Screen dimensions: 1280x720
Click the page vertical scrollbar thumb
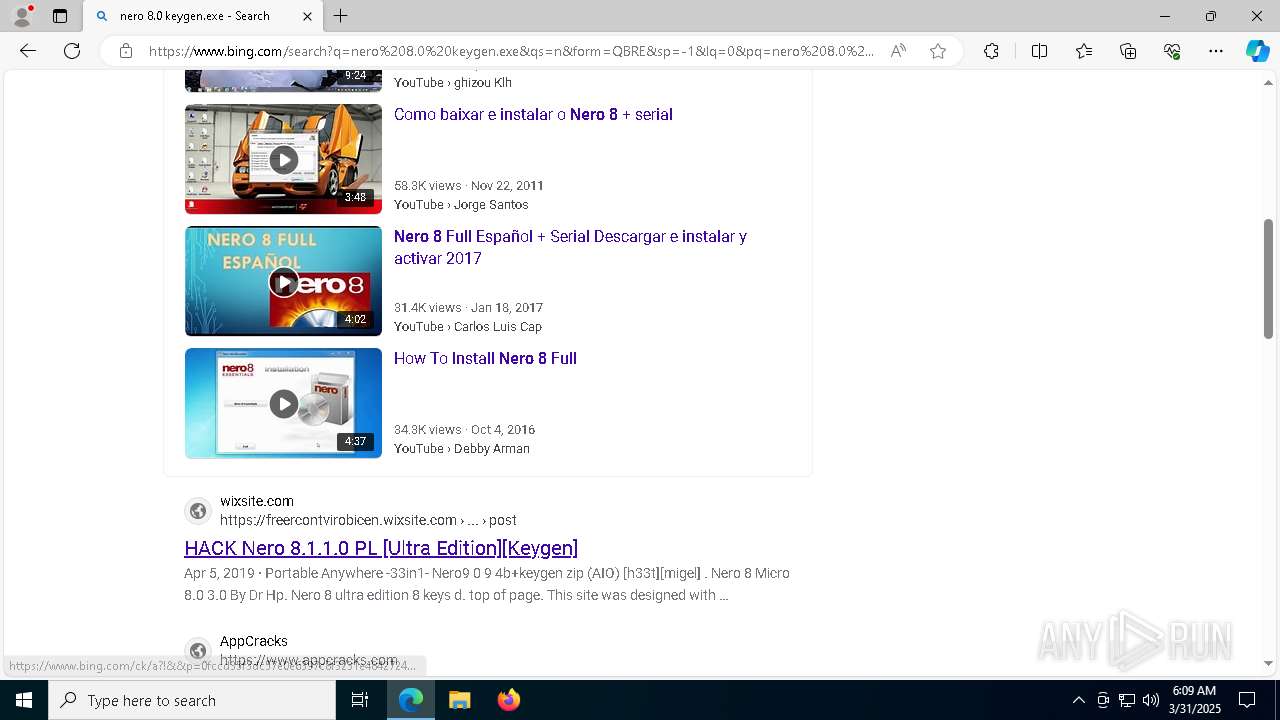point(1268,279)
